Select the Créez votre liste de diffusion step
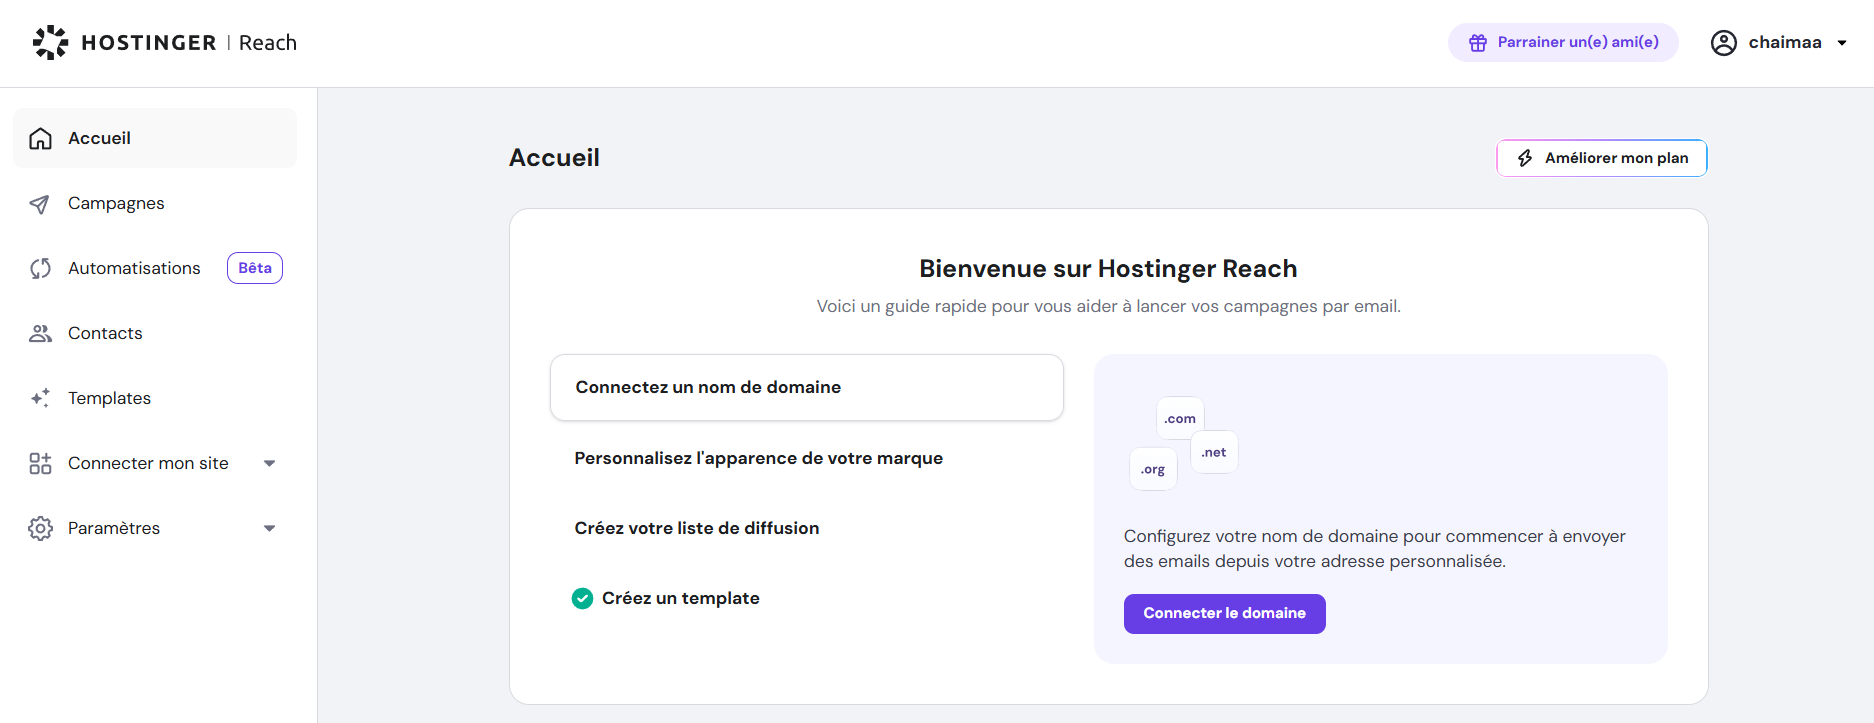The width and height of the screenshot is (1874, 723). point(696,528)
